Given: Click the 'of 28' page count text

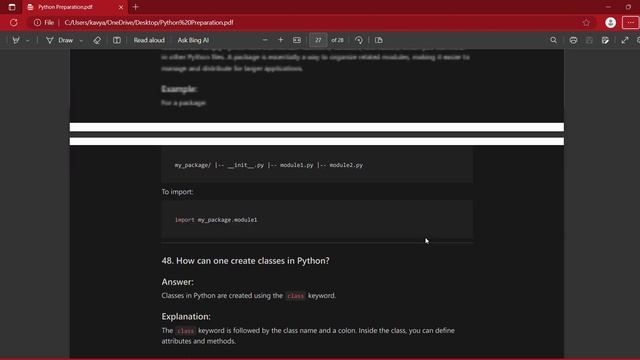Looking at the screenshot, I should coord(337,40).
